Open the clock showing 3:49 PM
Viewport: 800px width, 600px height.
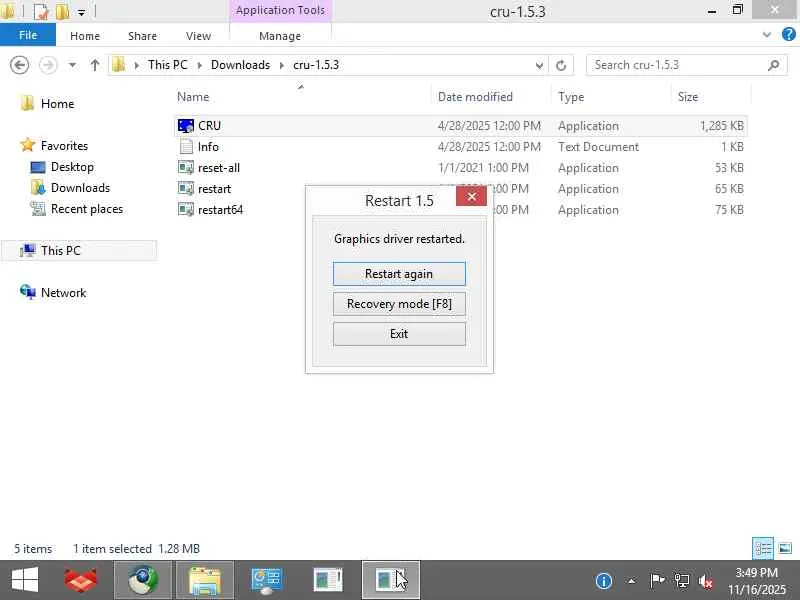click(x=757, y=581)
